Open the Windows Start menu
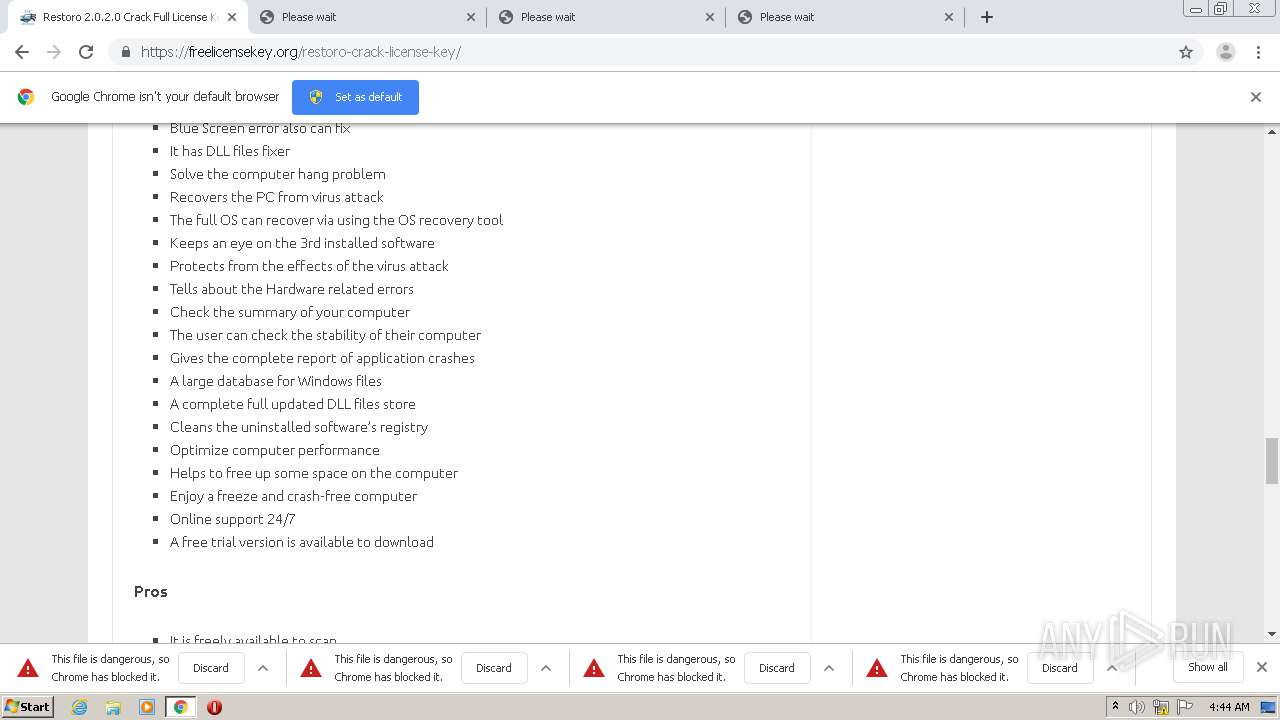This screenshot has height=720, width=1280. click(28, 706)
